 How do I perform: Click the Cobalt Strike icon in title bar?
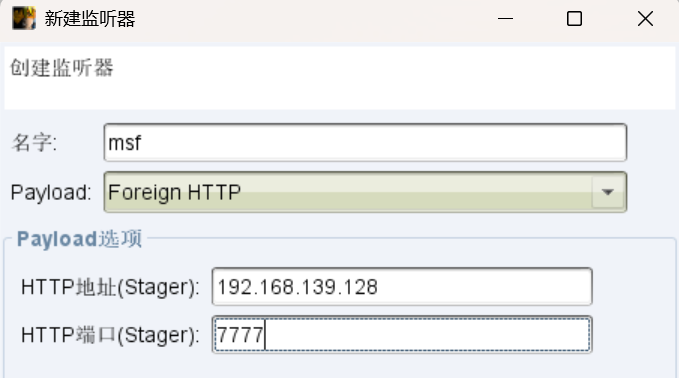[24, 19]
